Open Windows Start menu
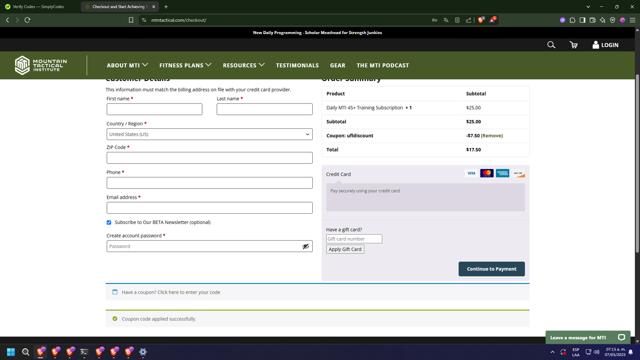The width and height of the screenshot is (640, 360). pos(11,352)
